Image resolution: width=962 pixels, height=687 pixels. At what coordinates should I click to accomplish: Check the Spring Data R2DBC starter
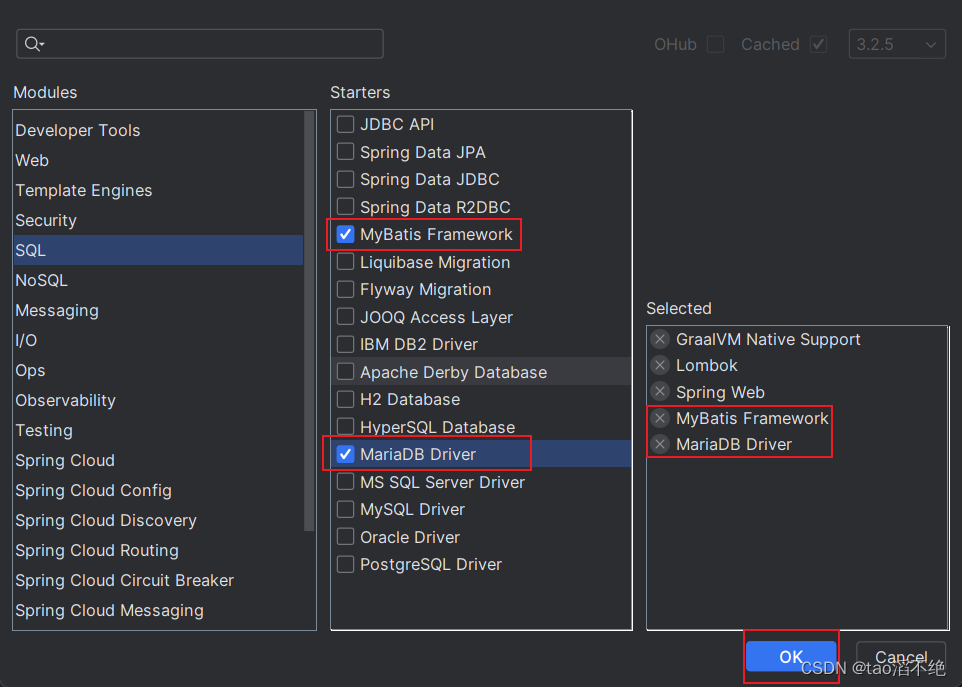pos(345,207)
